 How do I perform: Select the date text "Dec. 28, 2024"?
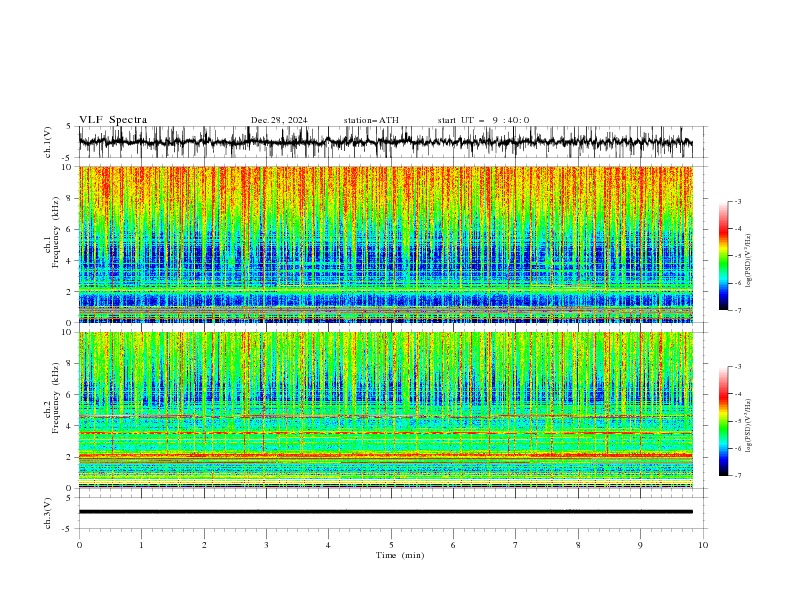point(279,120)
